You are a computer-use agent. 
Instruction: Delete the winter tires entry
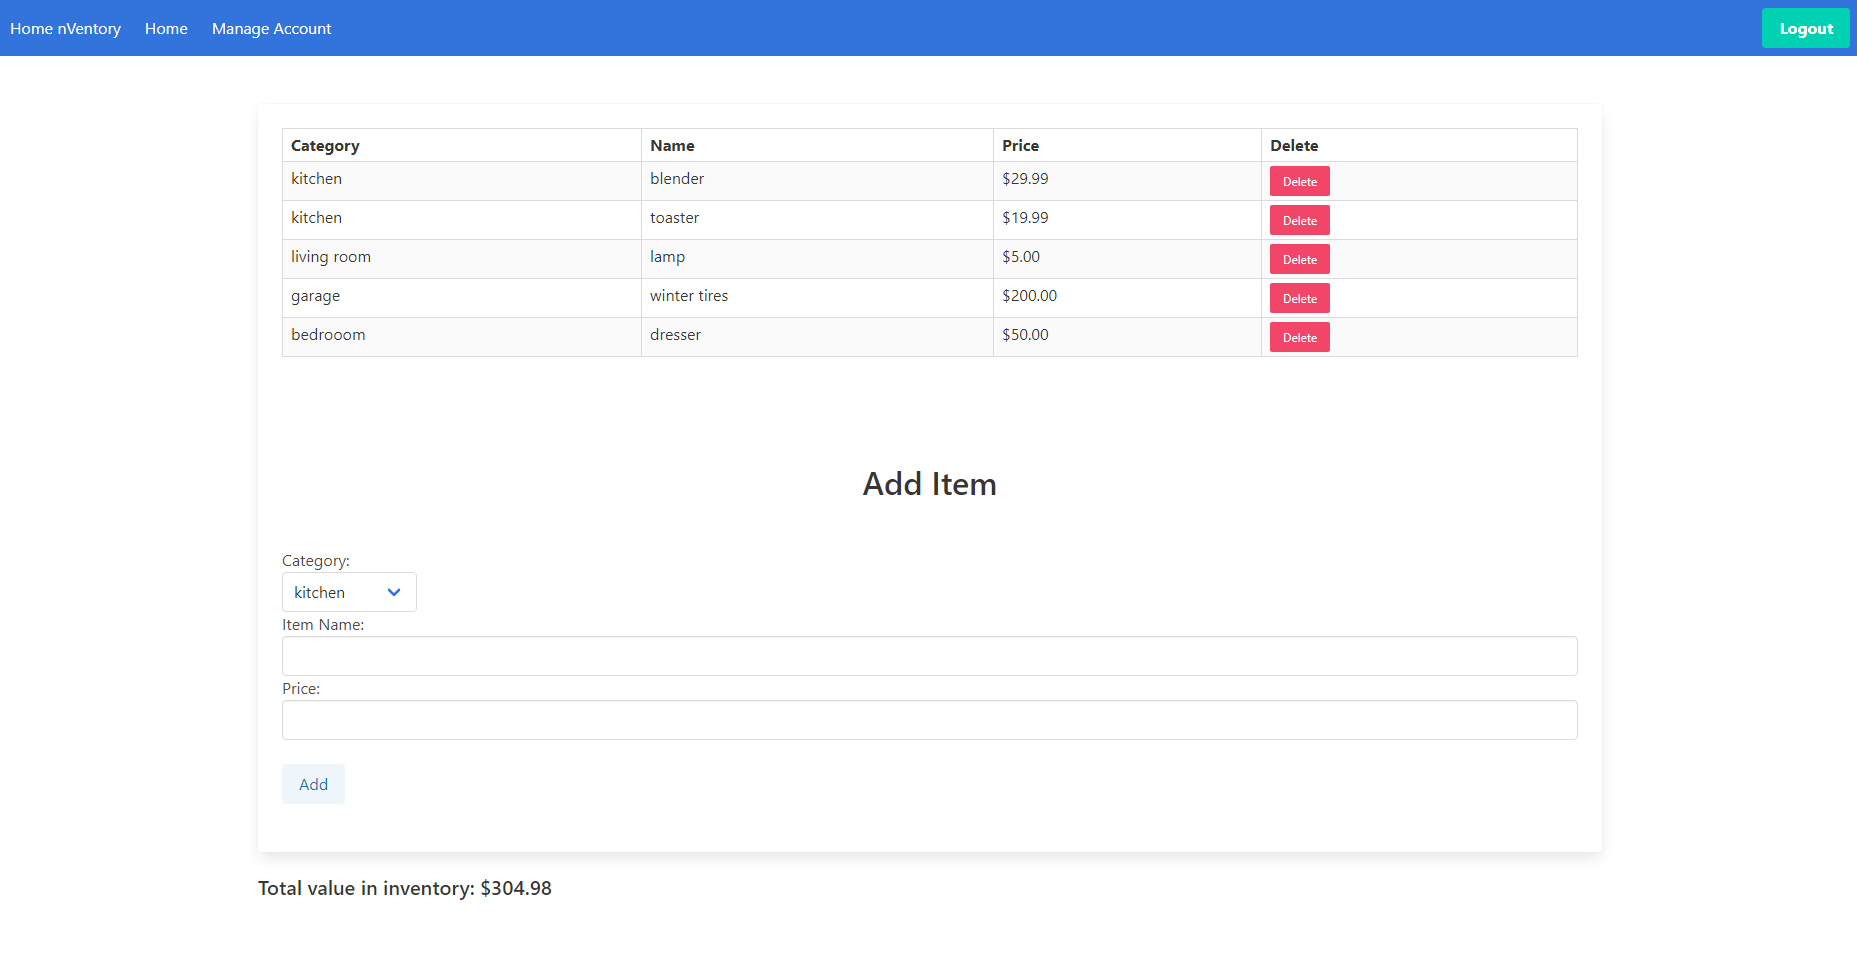pyautogui.click(x=1299, y=298)
